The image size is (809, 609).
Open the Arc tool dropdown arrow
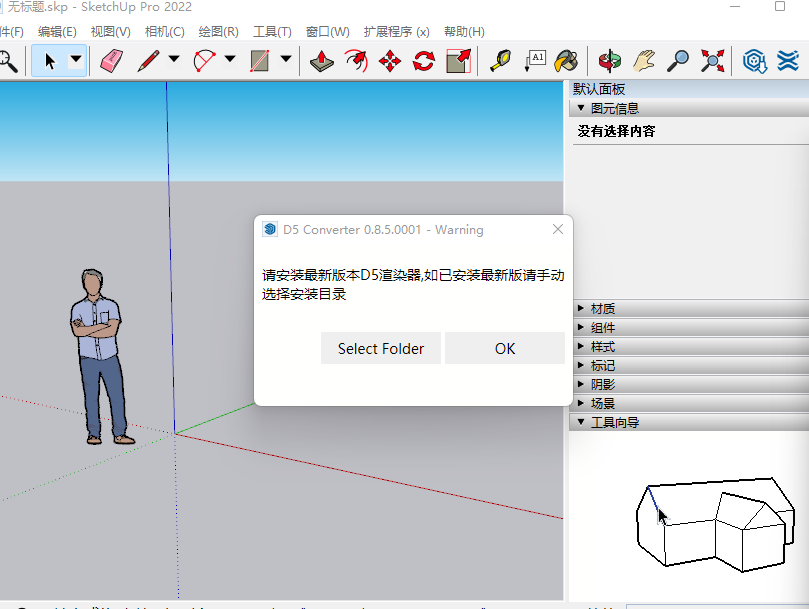pyautogui.click(x=230, y=59)
